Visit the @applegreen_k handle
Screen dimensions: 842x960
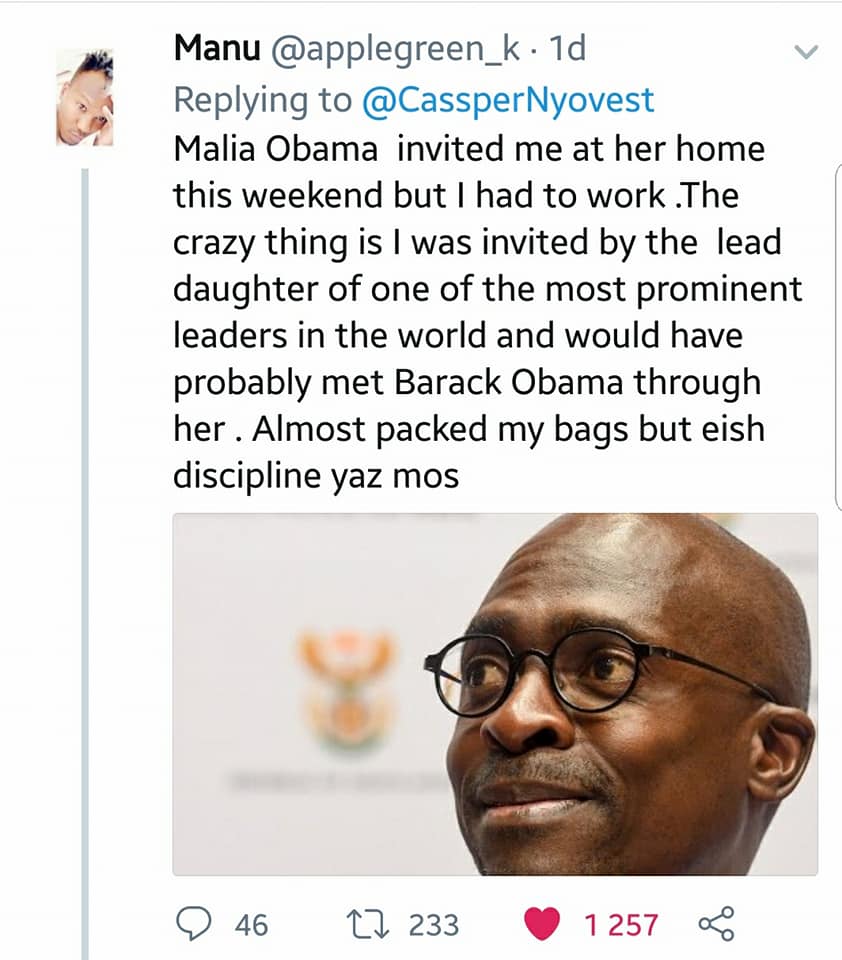[395, 49]
